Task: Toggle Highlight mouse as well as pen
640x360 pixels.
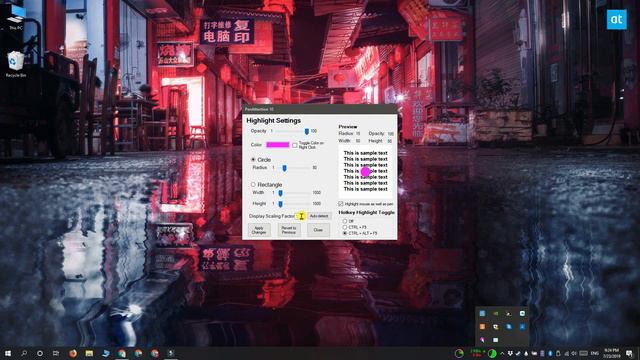Action: pyautogui.click(x=341, y=203)
